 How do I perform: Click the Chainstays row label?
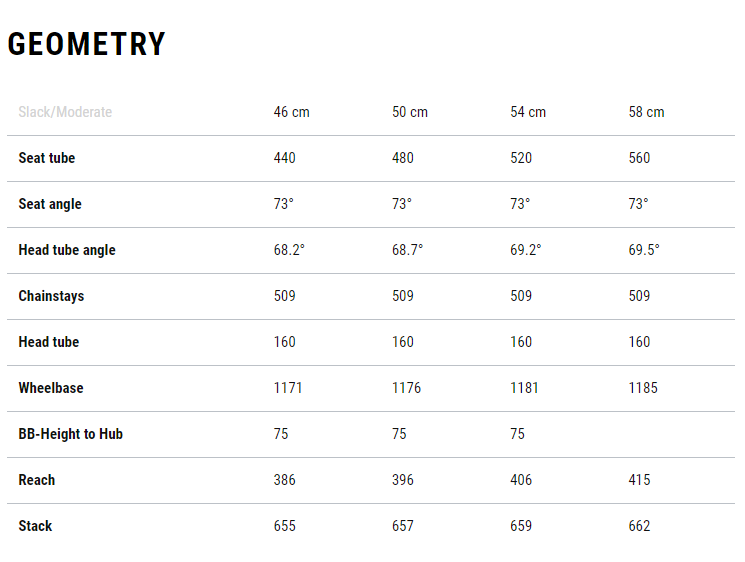51,296
